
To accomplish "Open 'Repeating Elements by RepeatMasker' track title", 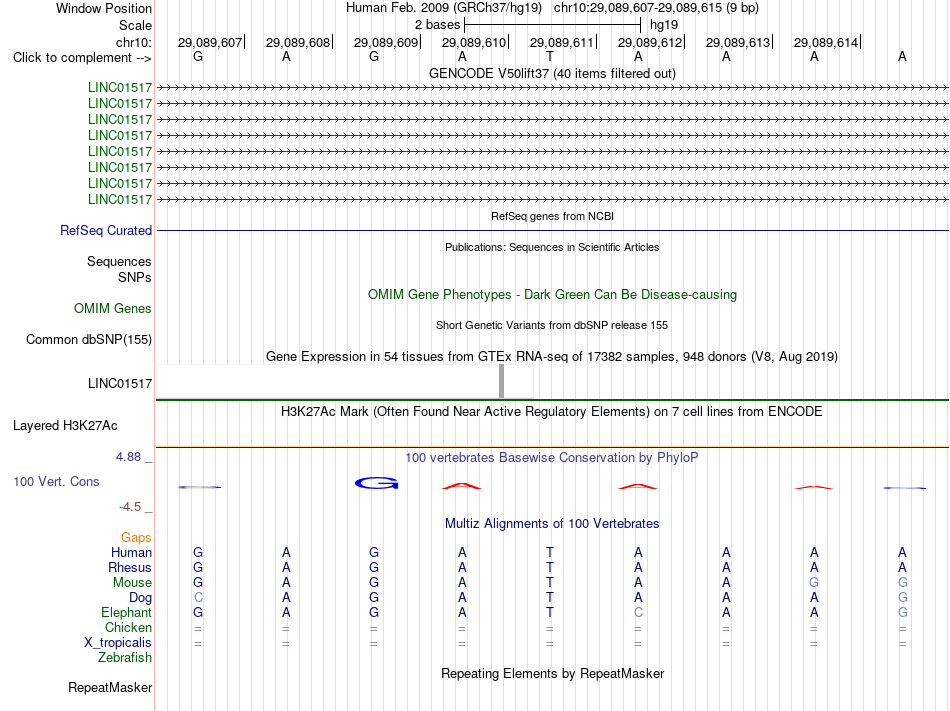I will click(552, 673).
